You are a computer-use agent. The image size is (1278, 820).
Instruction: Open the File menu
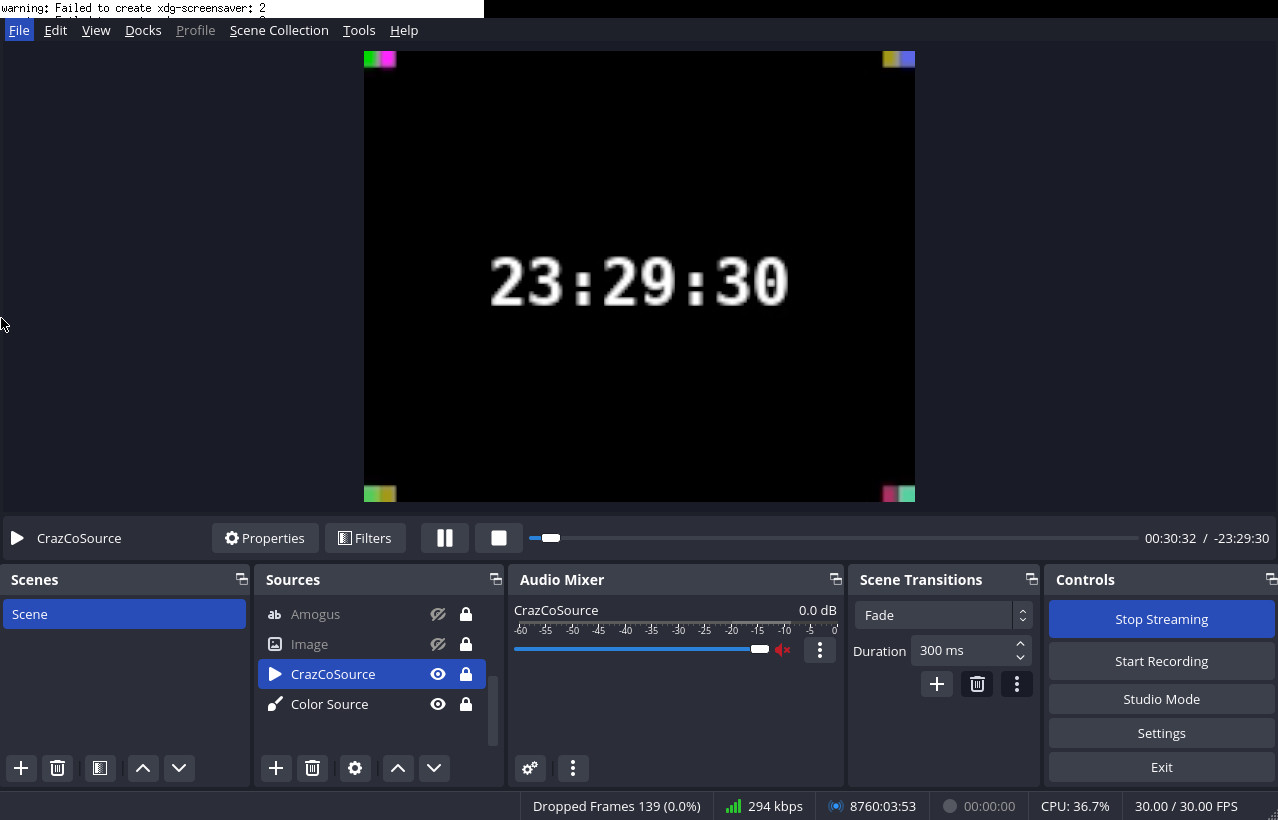[19, 30]
